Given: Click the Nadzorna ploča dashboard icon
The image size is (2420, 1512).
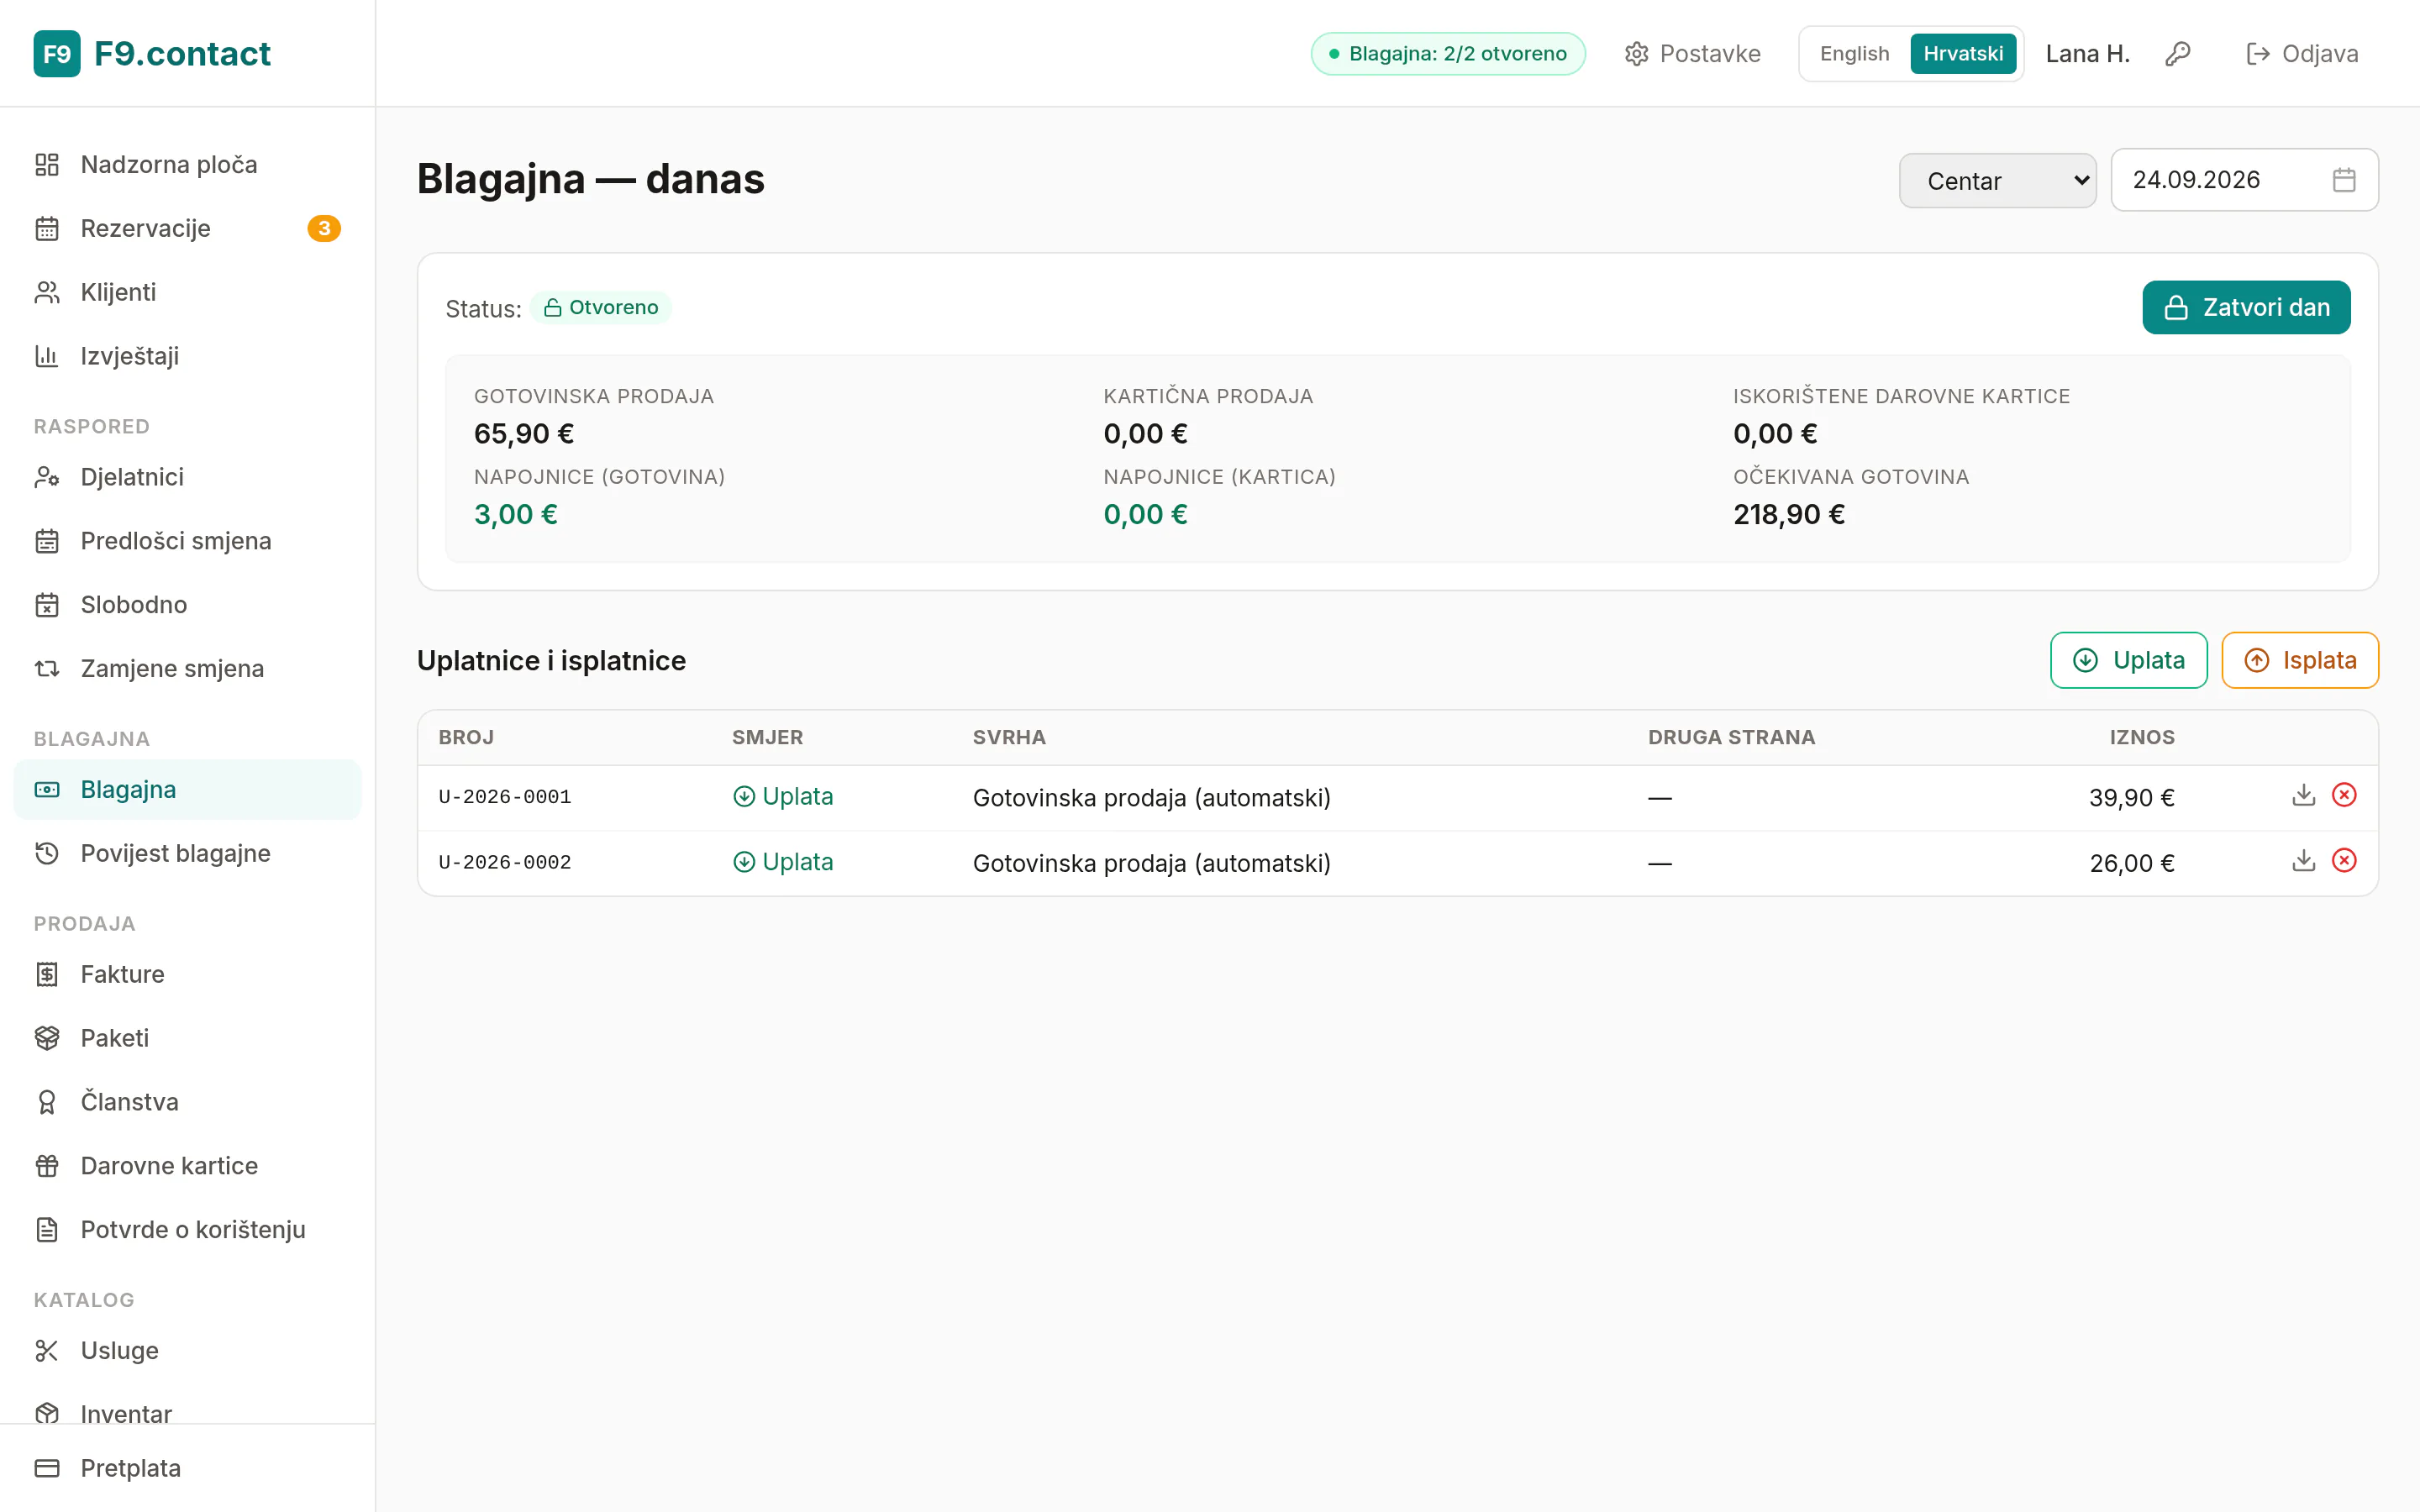Looking at the screenshot, I should point(47,165).
